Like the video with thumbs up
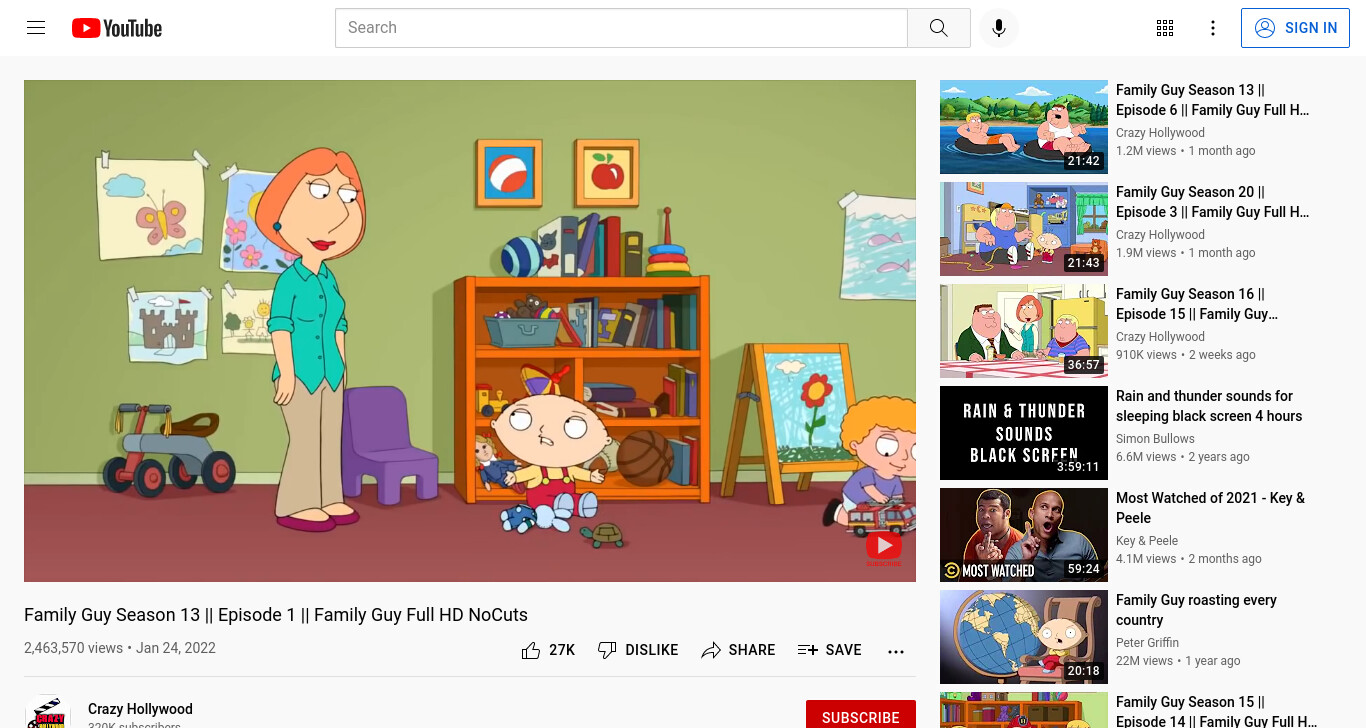The height and width of the screenshot is (728, 1366). tap(548, 650)
